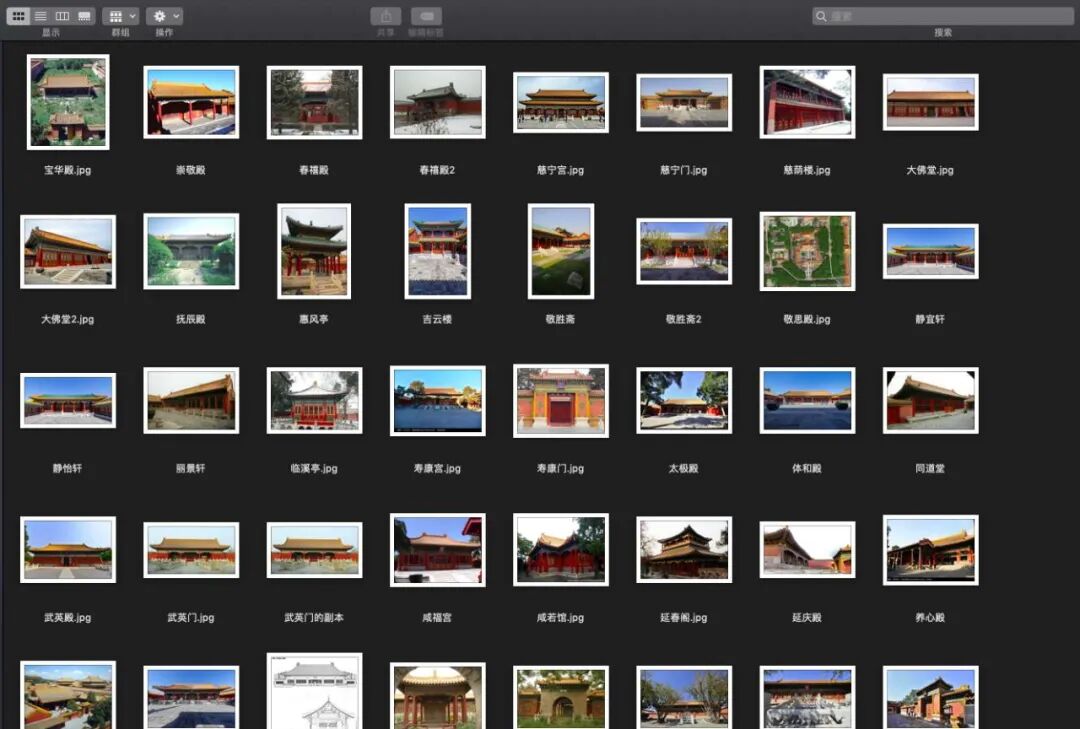Select the 敬胜斋 image thumbnail

pos(561,251)
